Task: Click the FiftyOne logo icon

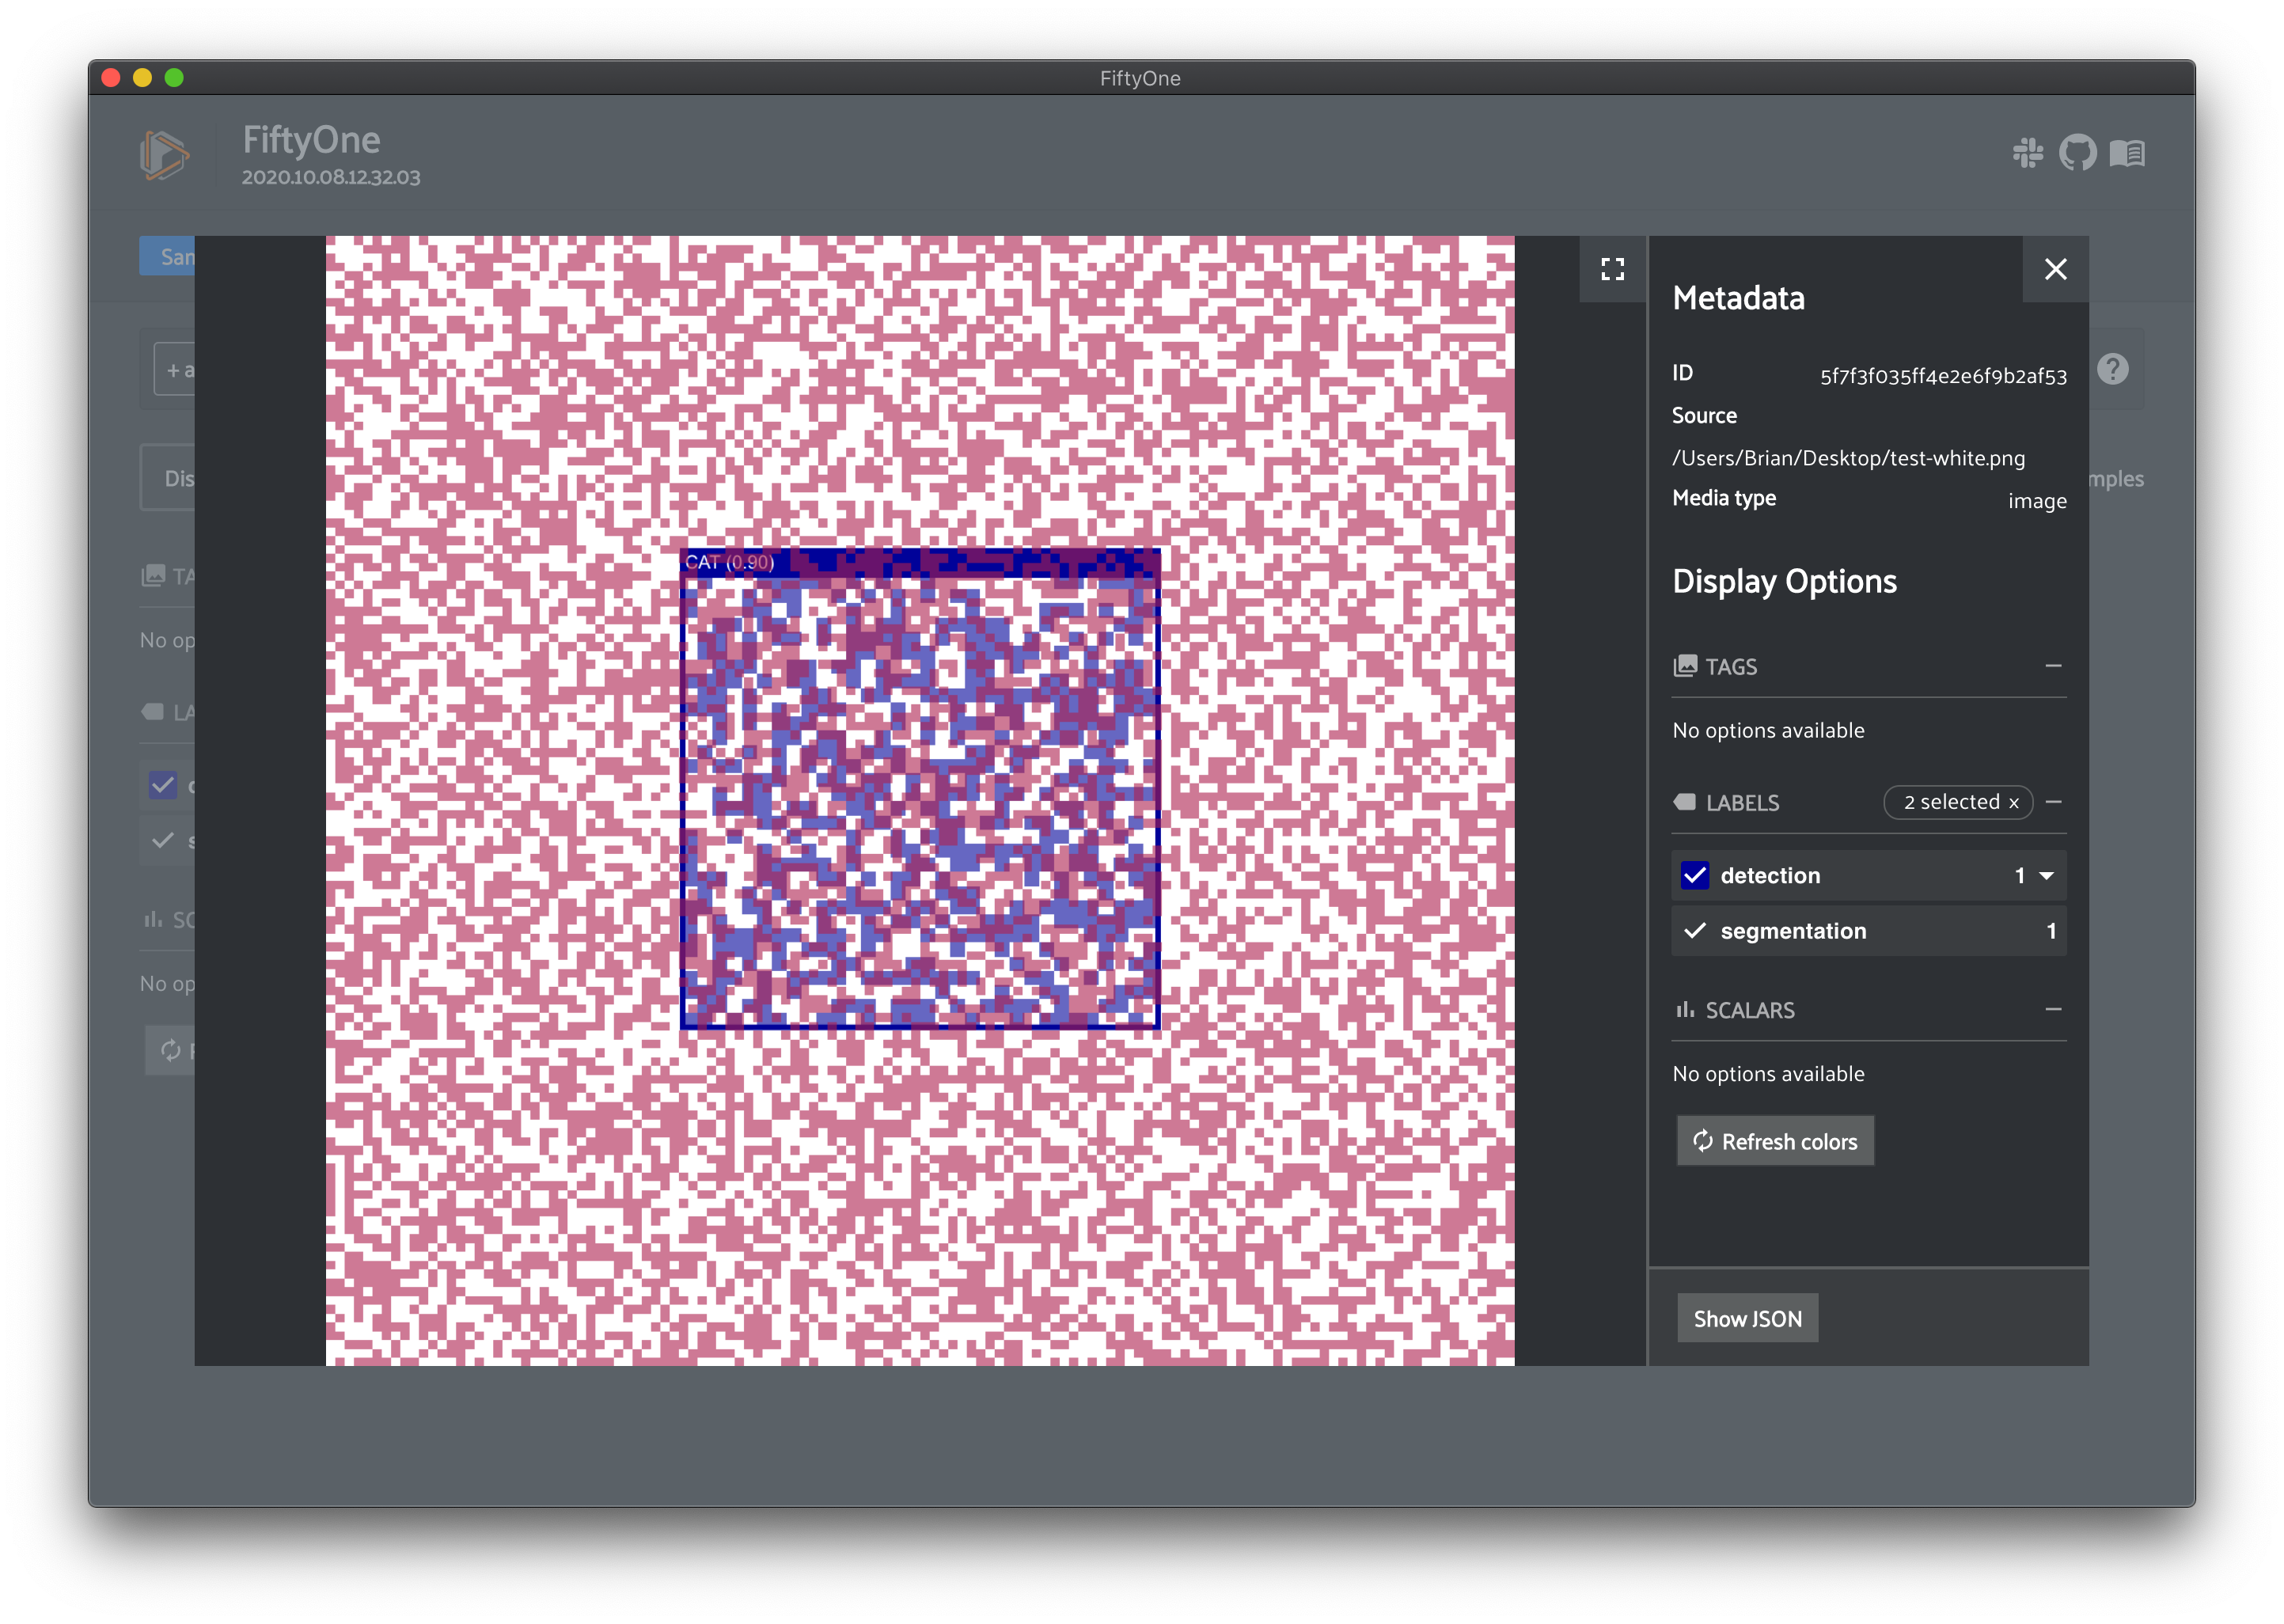Action: pos(164,155)
